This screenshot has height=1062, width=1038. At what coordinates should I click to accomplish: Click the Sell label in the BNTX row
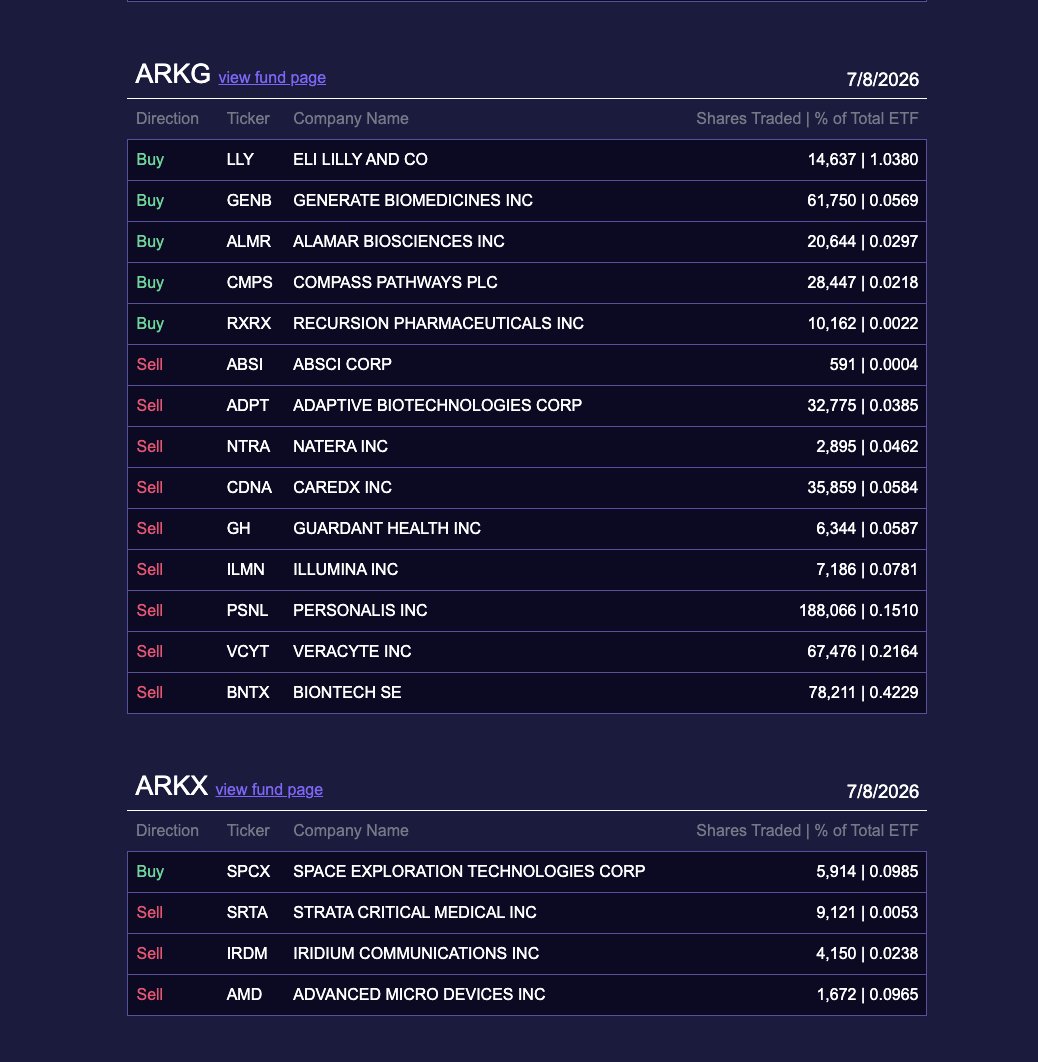[150, 692]
